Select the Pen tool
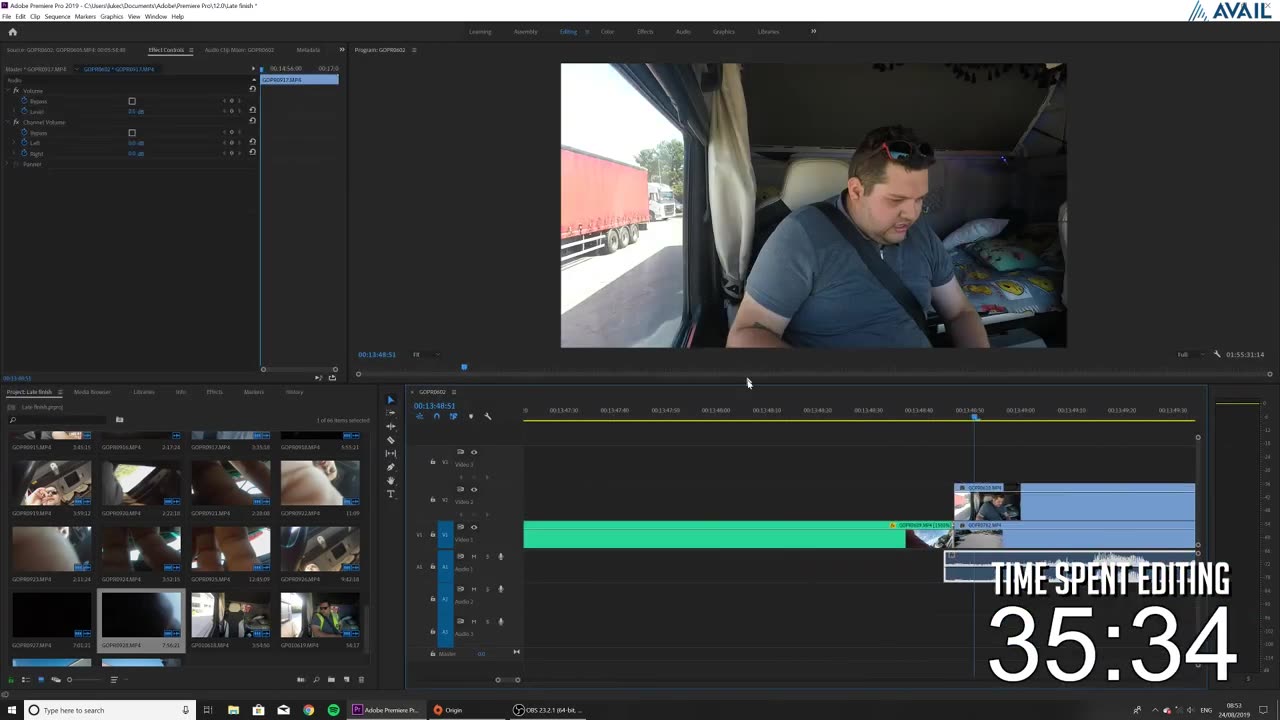The height and width of the screenshot is (720, 1280). click(x=391, y=467)
